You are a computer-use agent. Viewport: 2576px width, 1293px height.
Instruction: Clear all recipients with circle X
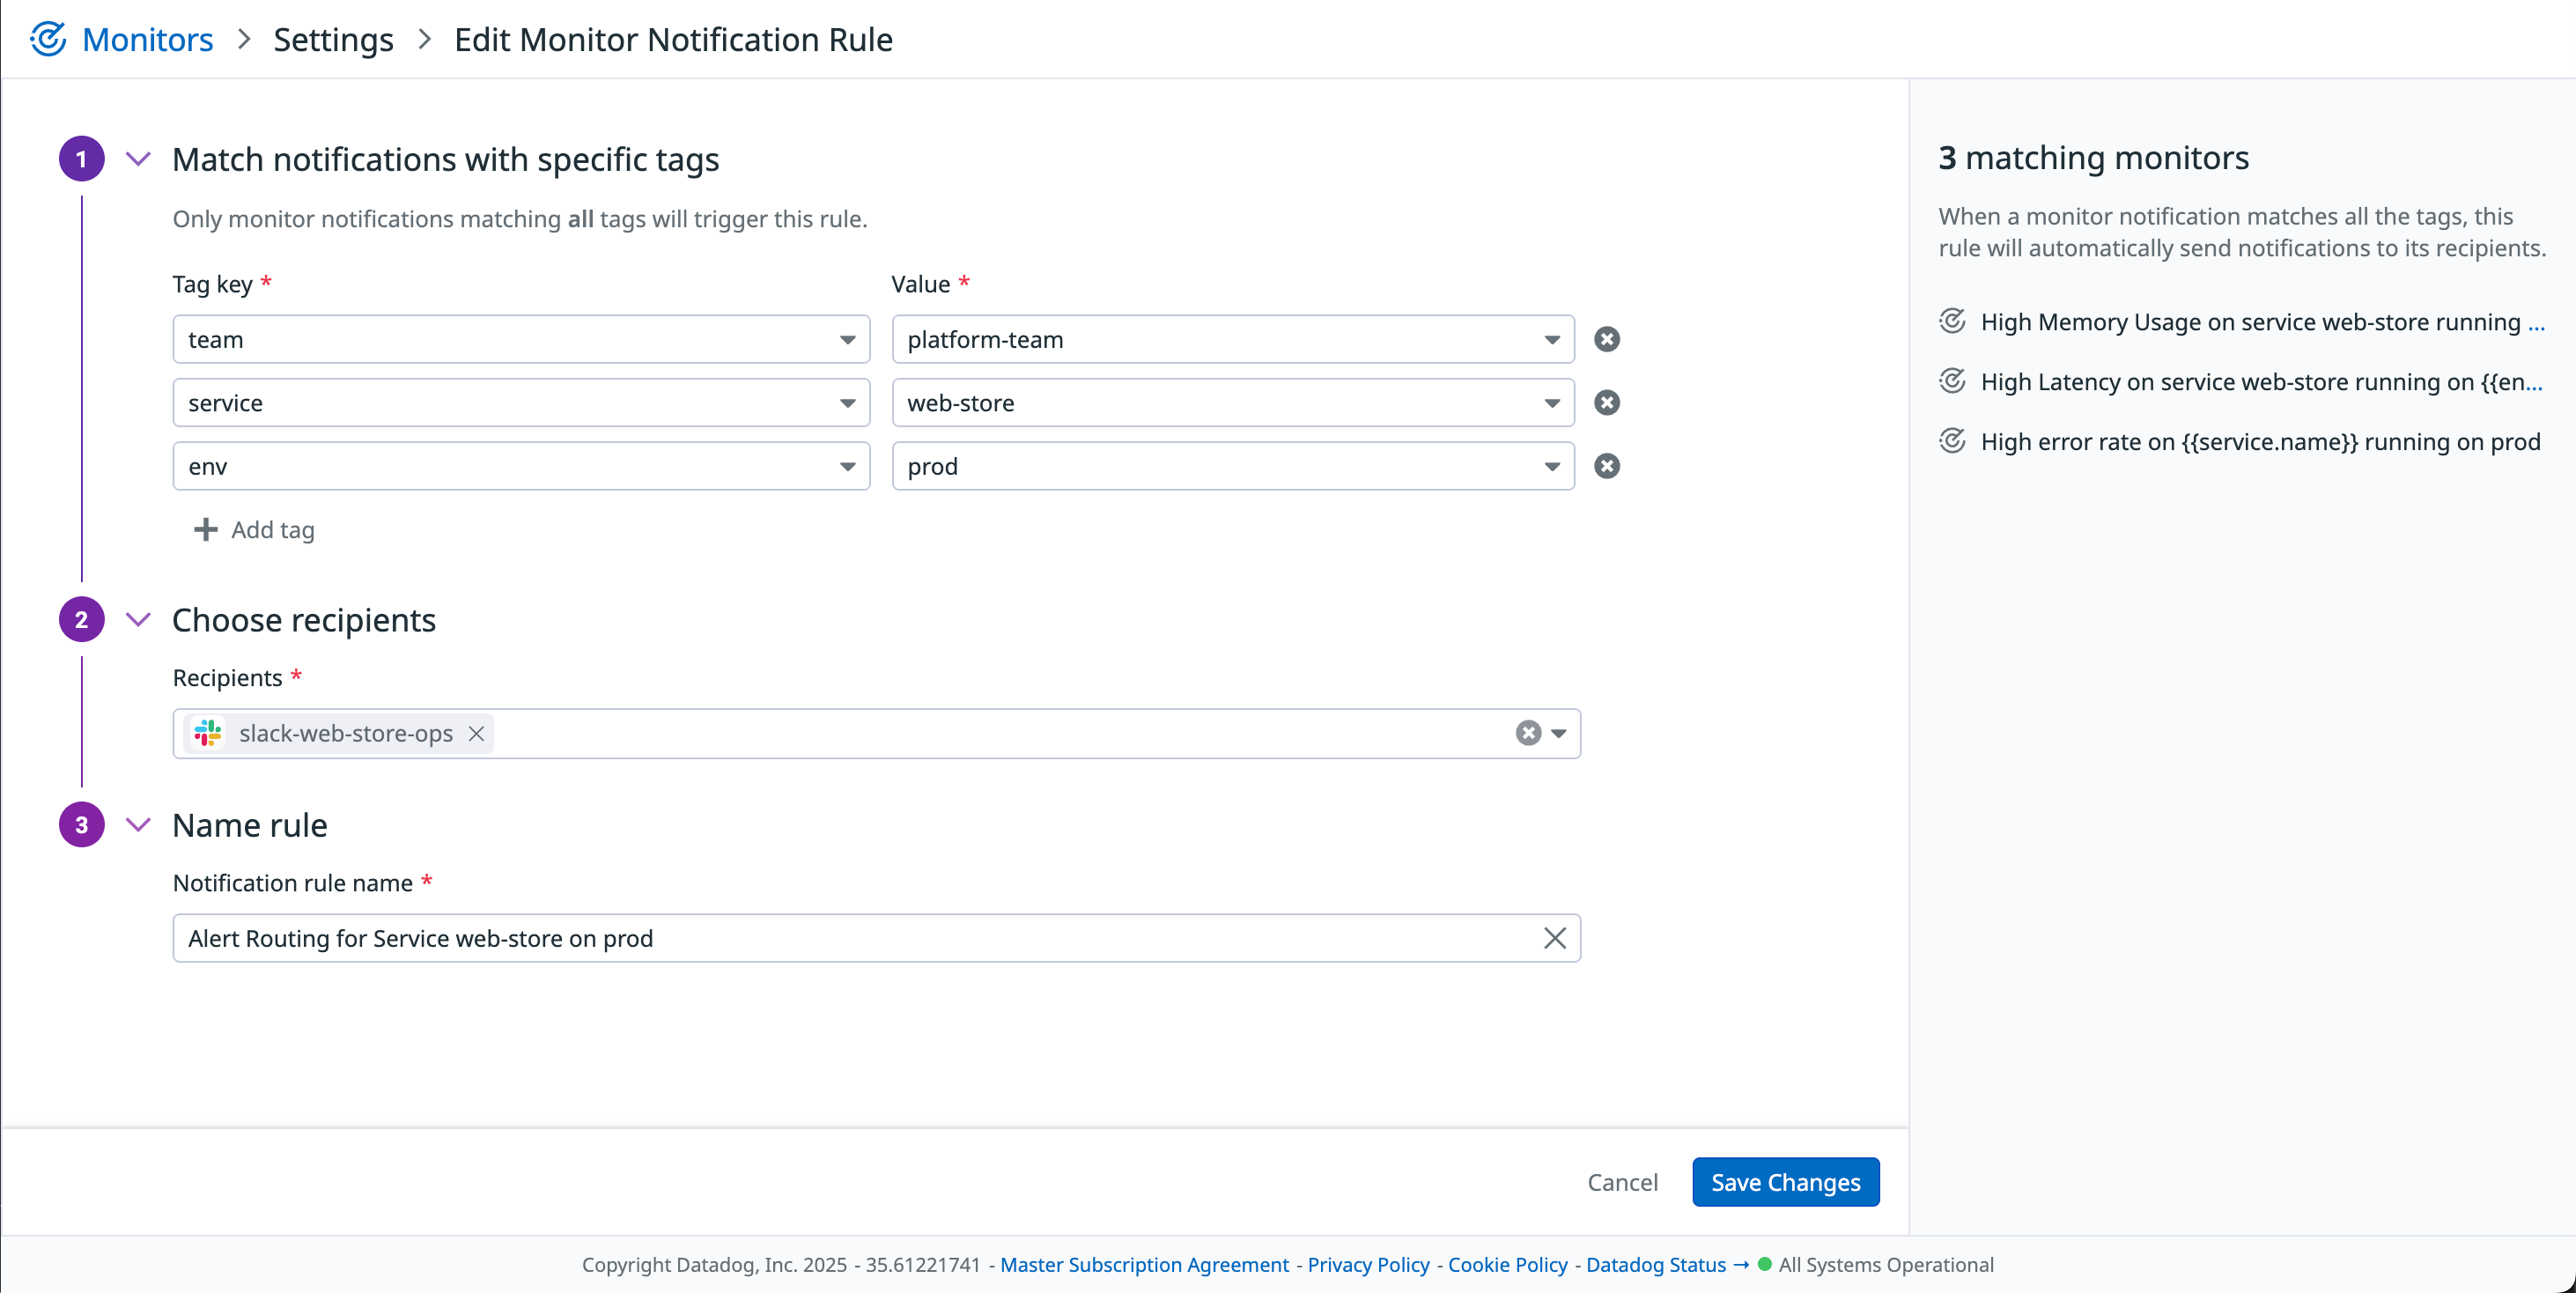(x=1527, y=733)
